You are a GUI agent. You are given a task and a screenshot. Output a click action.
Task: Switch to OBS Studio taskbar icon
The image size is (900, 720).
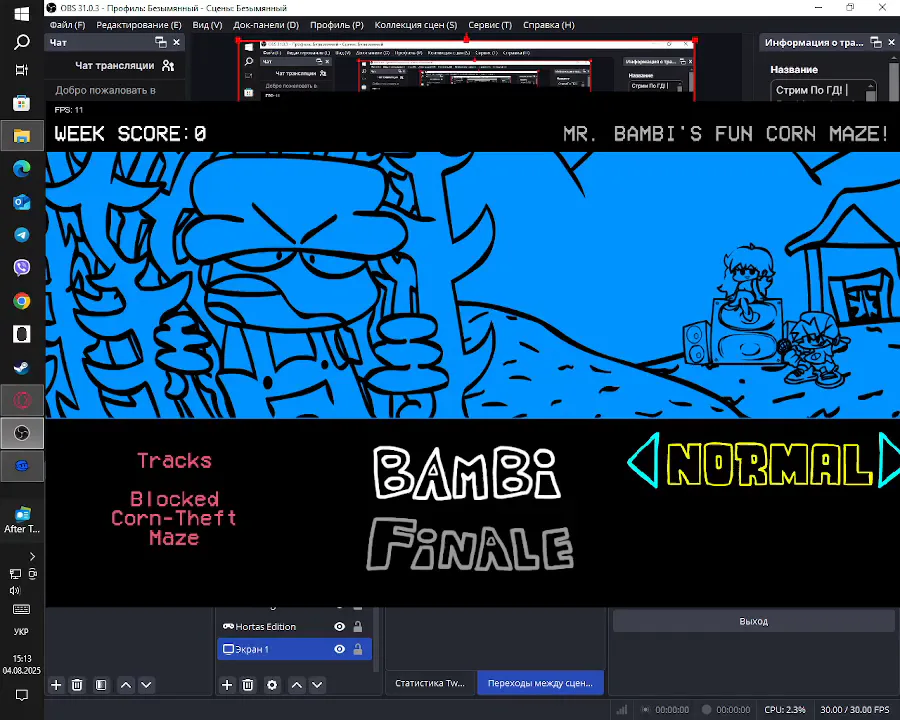(x=22, y=433)
